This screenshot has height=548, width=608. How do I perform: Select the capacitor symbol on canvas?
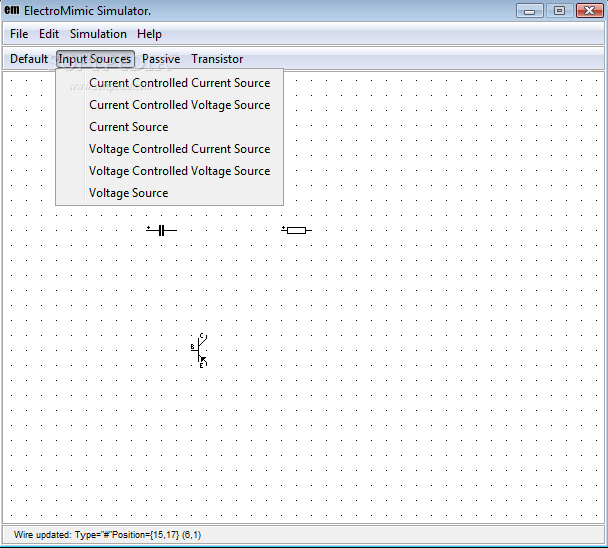(x=162, y=230)
